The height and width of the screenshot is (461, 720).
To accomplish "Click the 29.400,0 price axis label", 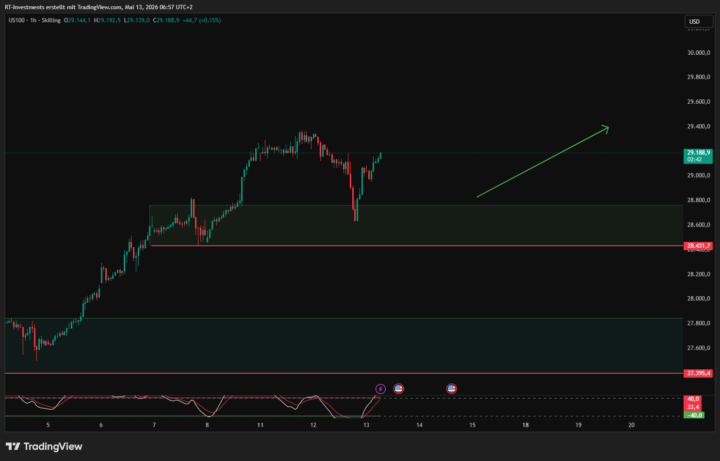I will [698, 126].
